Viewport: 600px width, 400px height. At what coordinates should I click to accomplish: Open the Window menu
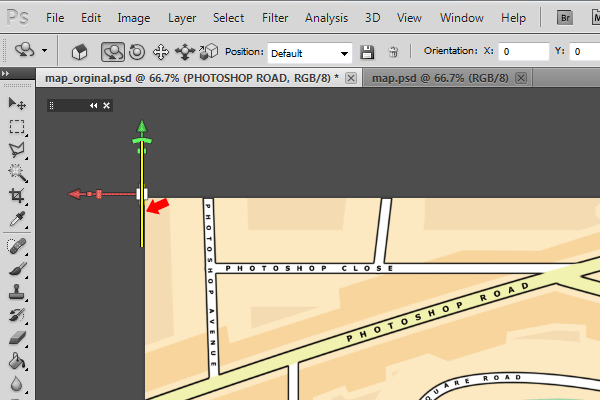pyautogui.click(x=461, y=18)
